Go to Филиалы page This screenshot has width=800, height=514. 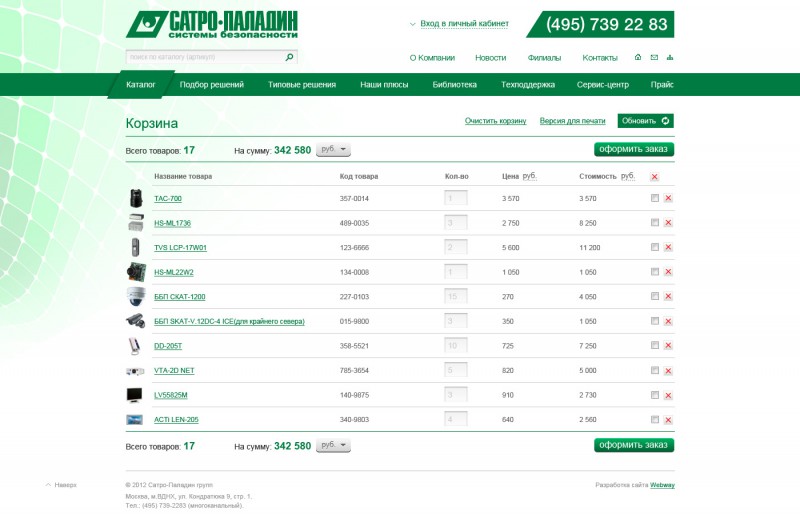click(x=544, y=58)
